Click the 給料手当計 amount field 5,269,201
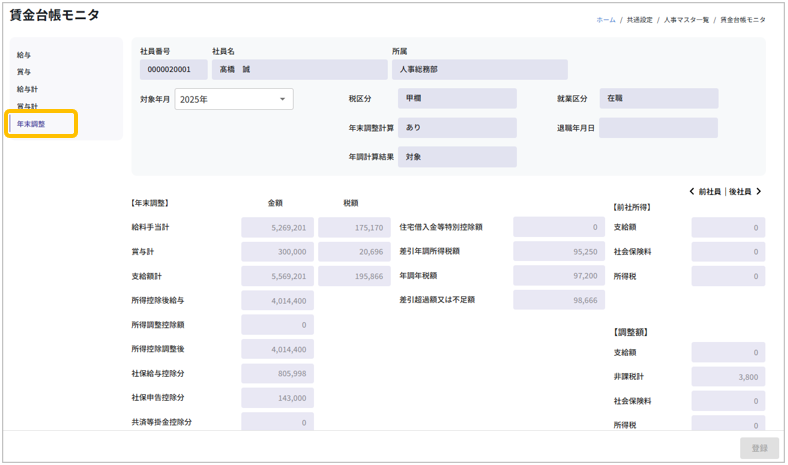 point(277,227)
